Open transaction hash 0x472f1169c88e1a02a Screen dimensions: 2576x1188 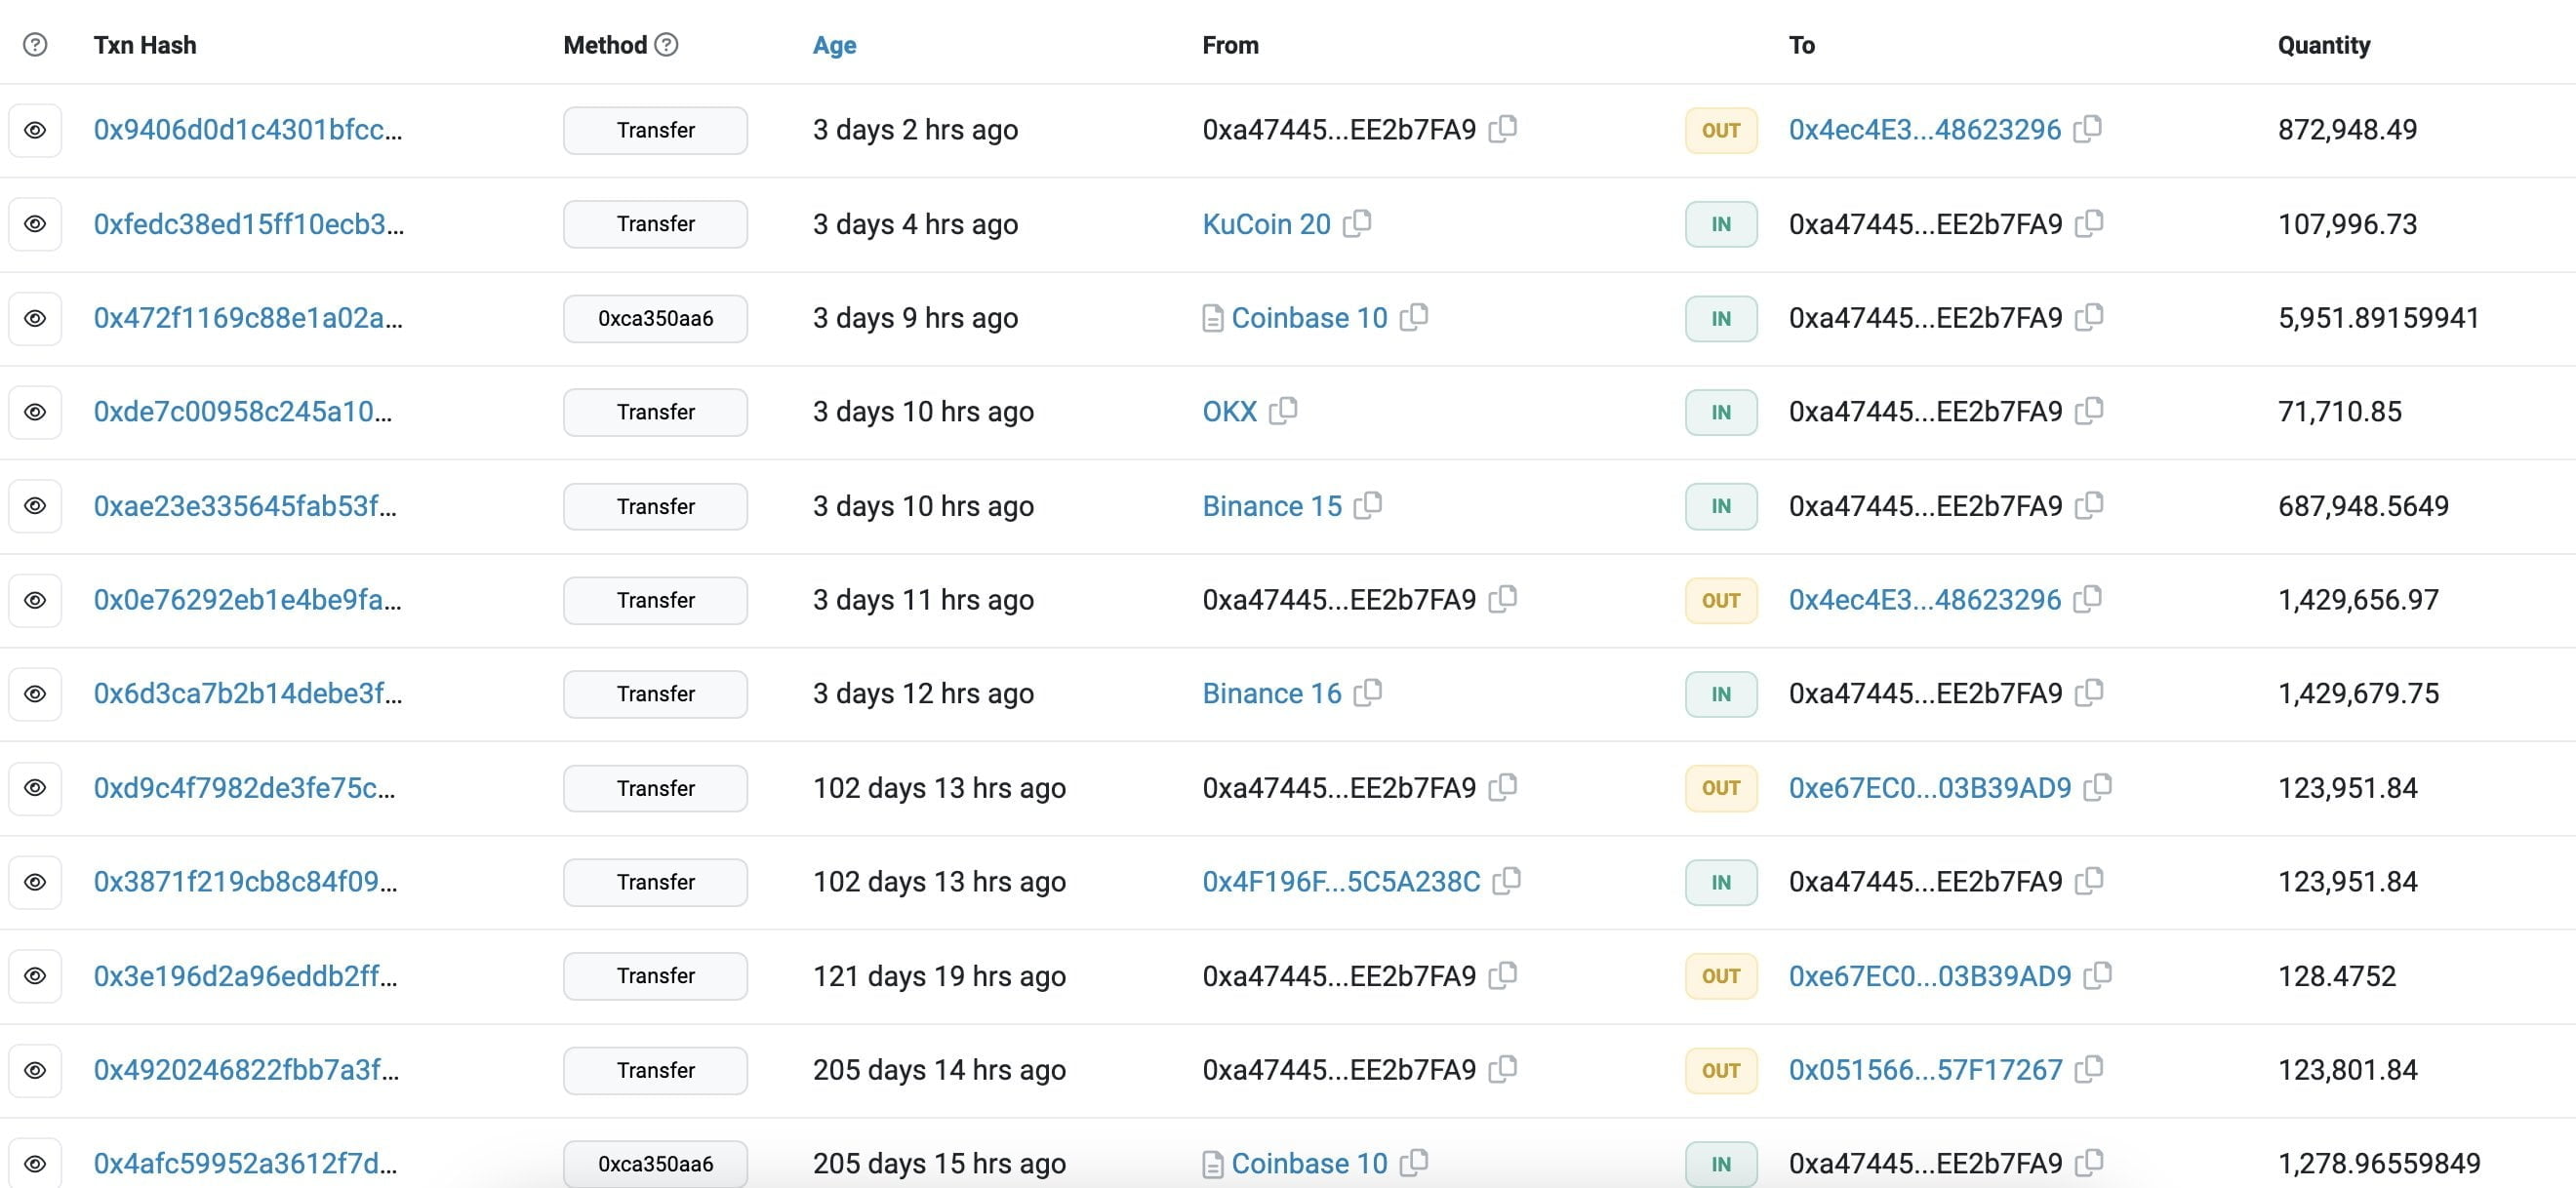point(248,318)
